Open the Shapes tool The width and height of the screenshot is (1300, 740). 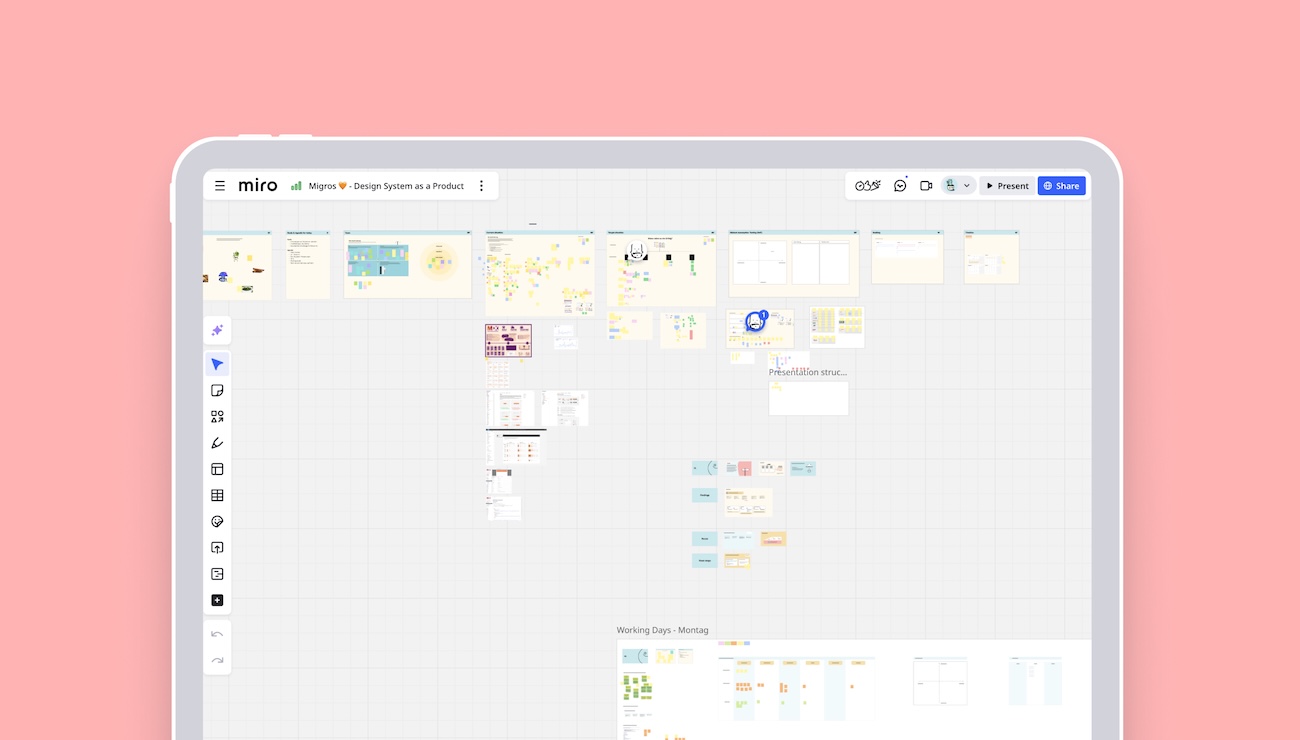pyautogui.click(x=217, y=417)
